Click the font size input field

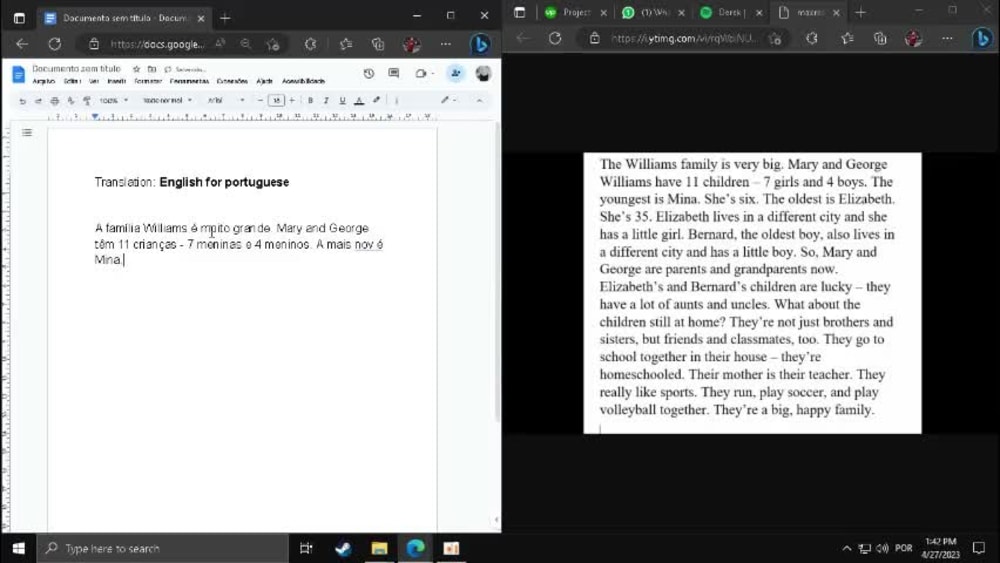click(x=276, y=100)
